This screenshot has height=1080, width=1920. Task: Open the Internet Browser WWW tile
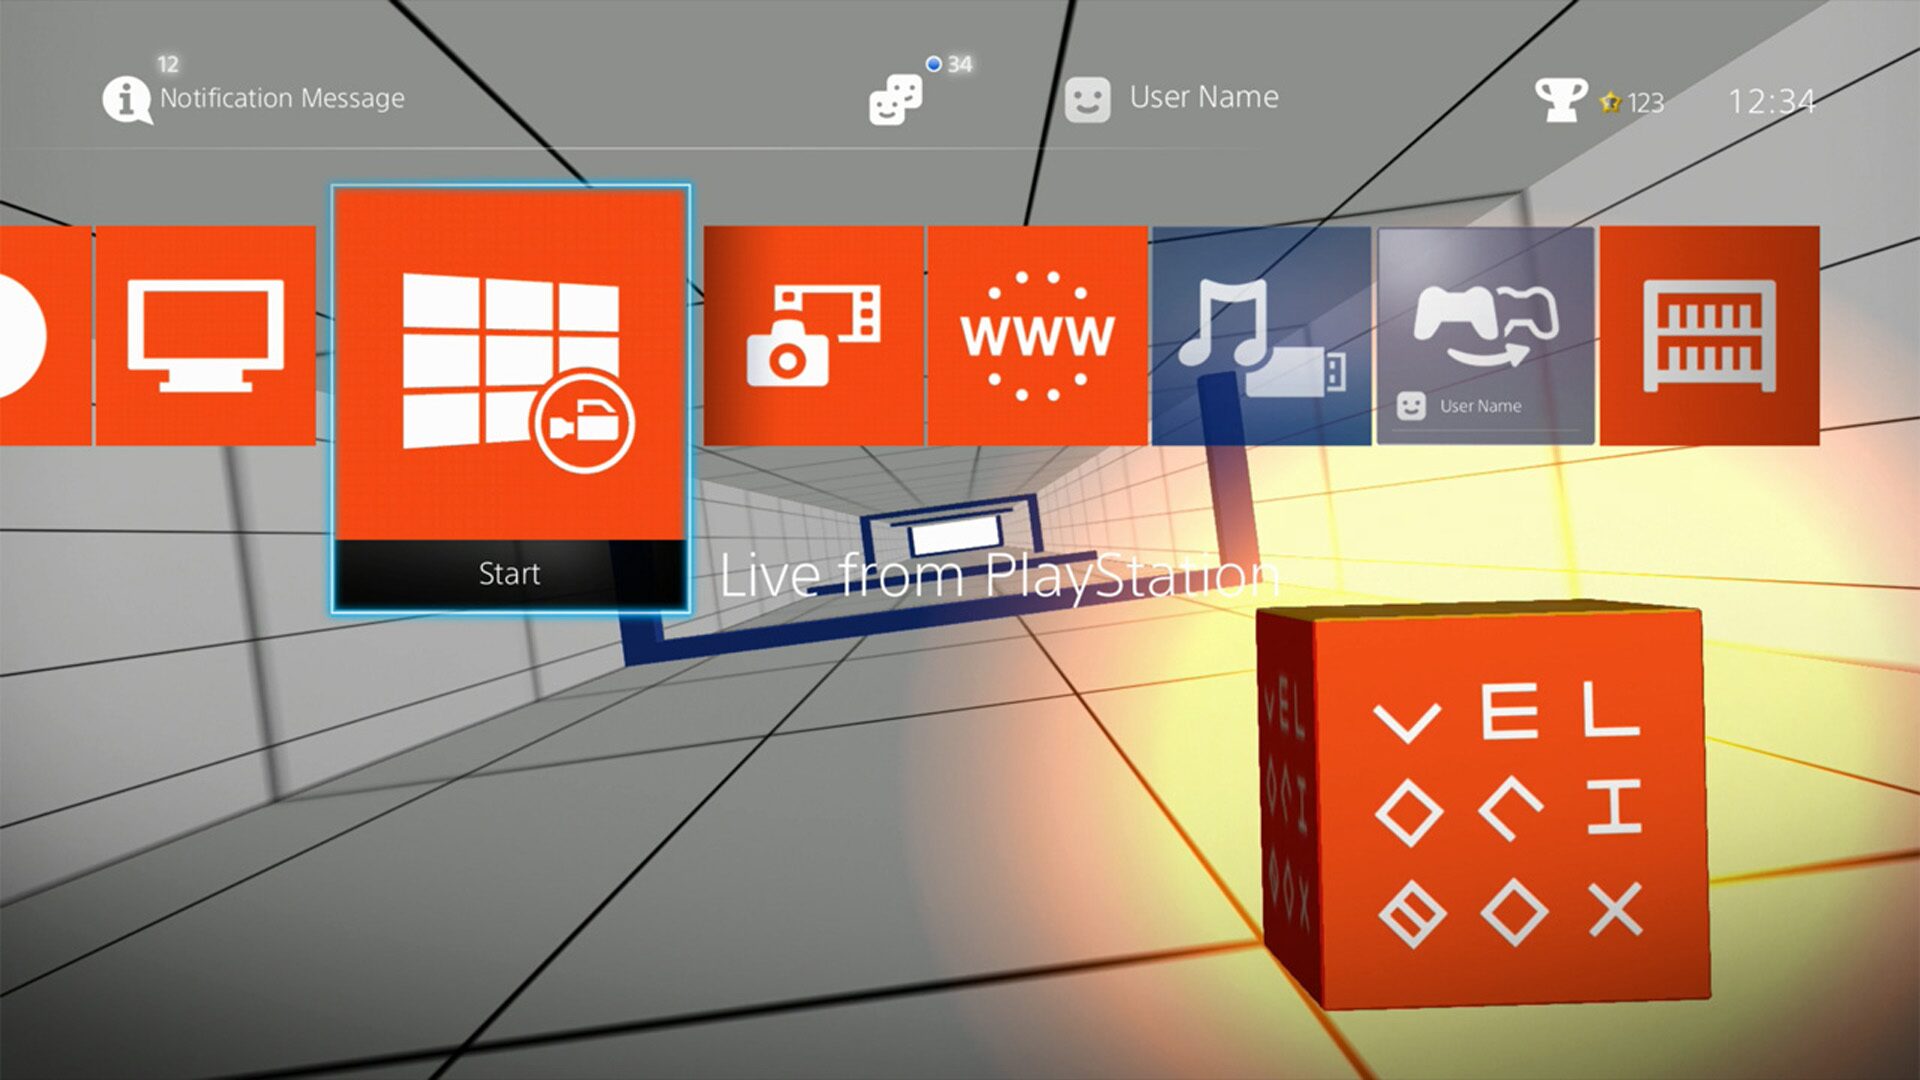1034,336
